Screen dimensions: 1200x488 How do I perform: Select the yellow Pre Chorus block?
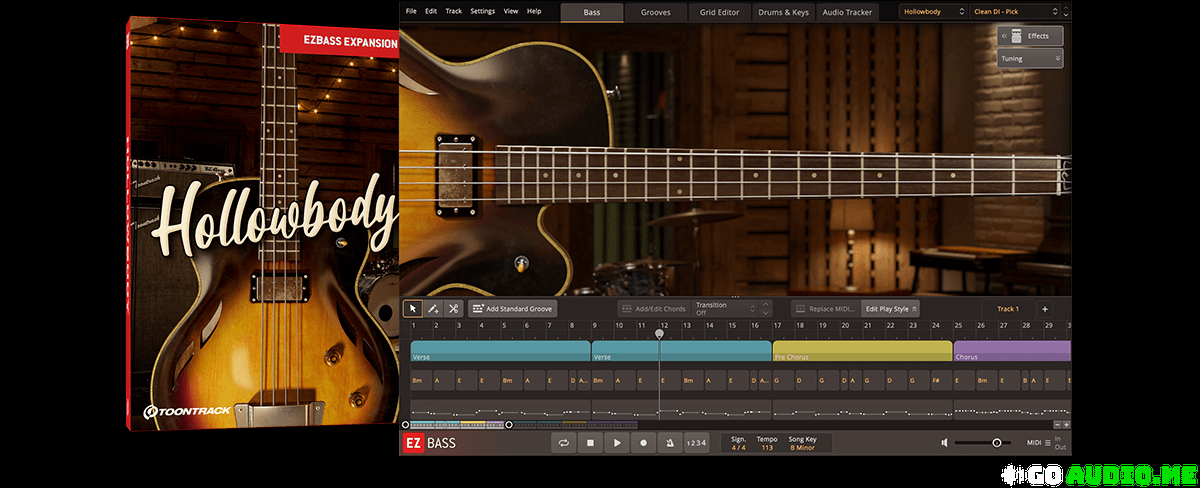coord(862,351)
